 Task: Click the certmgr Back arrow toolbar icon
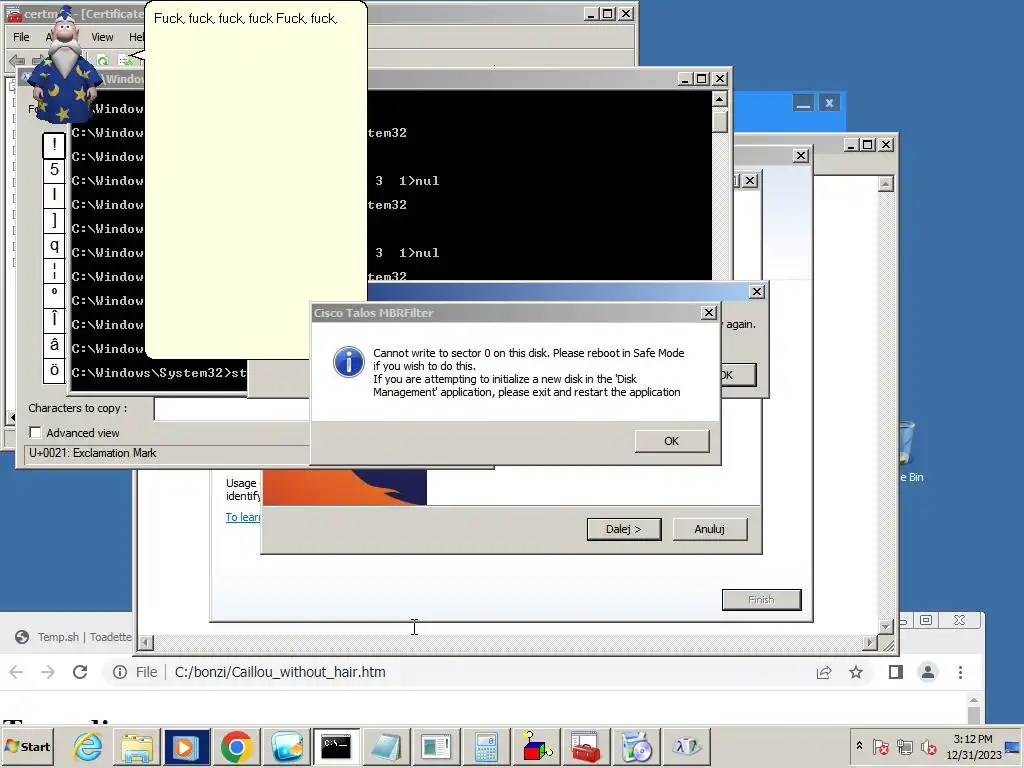(16, 61)
